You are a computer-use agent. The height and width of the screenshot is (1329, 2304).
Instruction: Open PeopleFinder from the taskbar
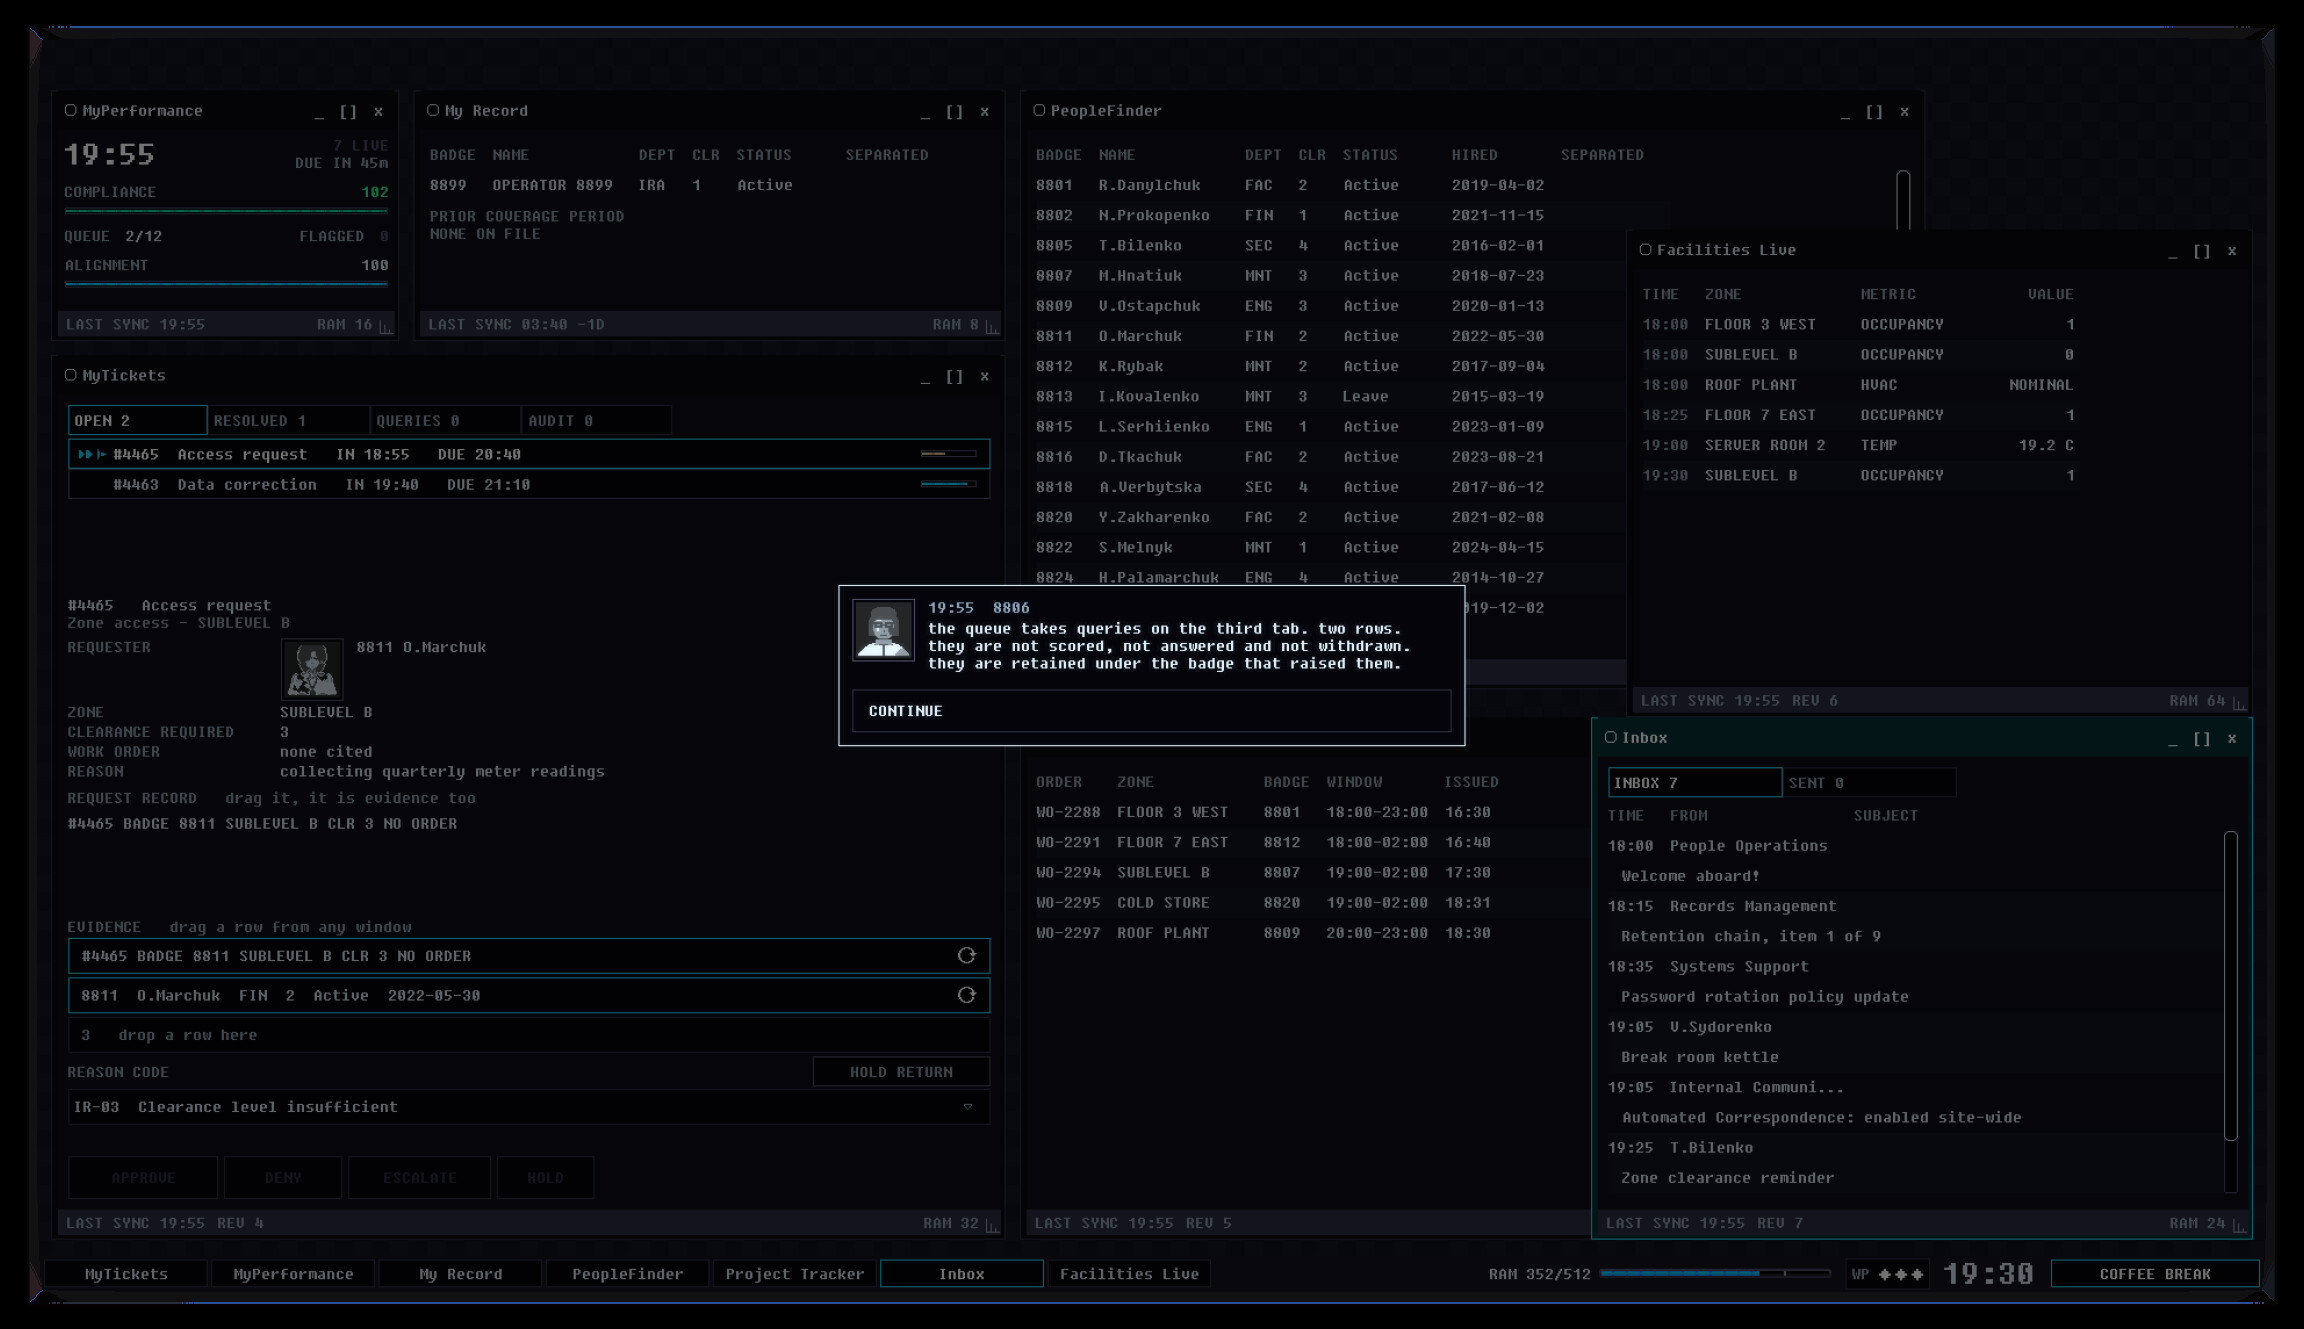click(627, 1274)
